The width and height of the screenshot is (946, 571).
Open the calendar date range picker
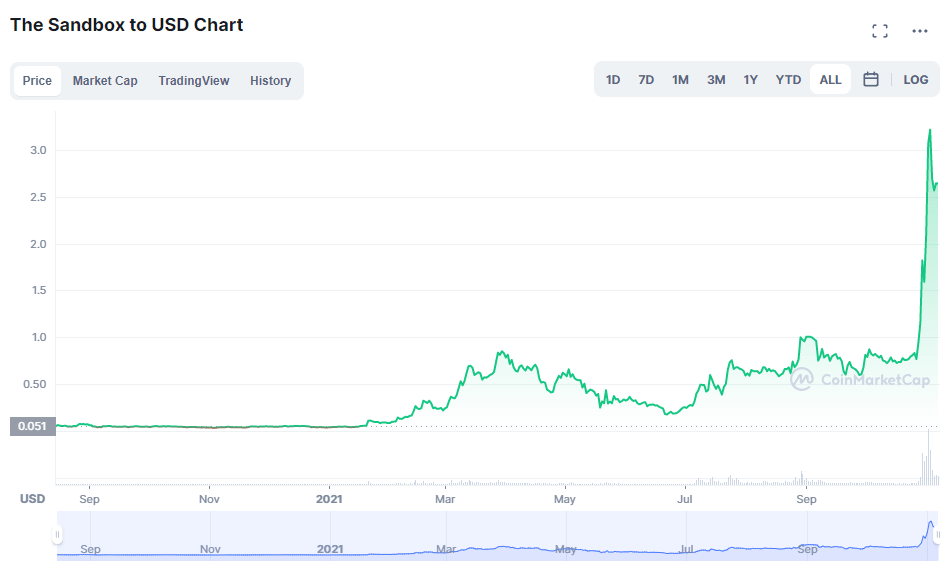(871, 80)
